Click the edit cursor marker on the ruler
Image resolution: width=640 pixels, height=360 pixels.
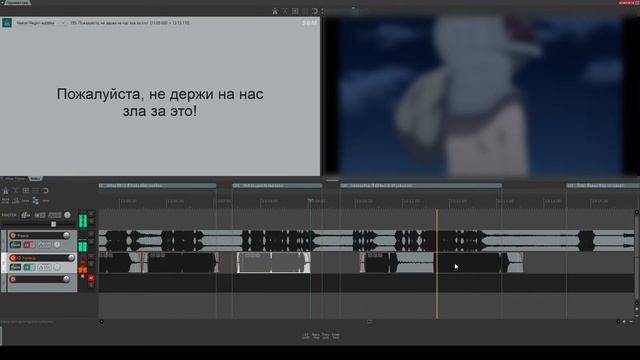(310, 200)
